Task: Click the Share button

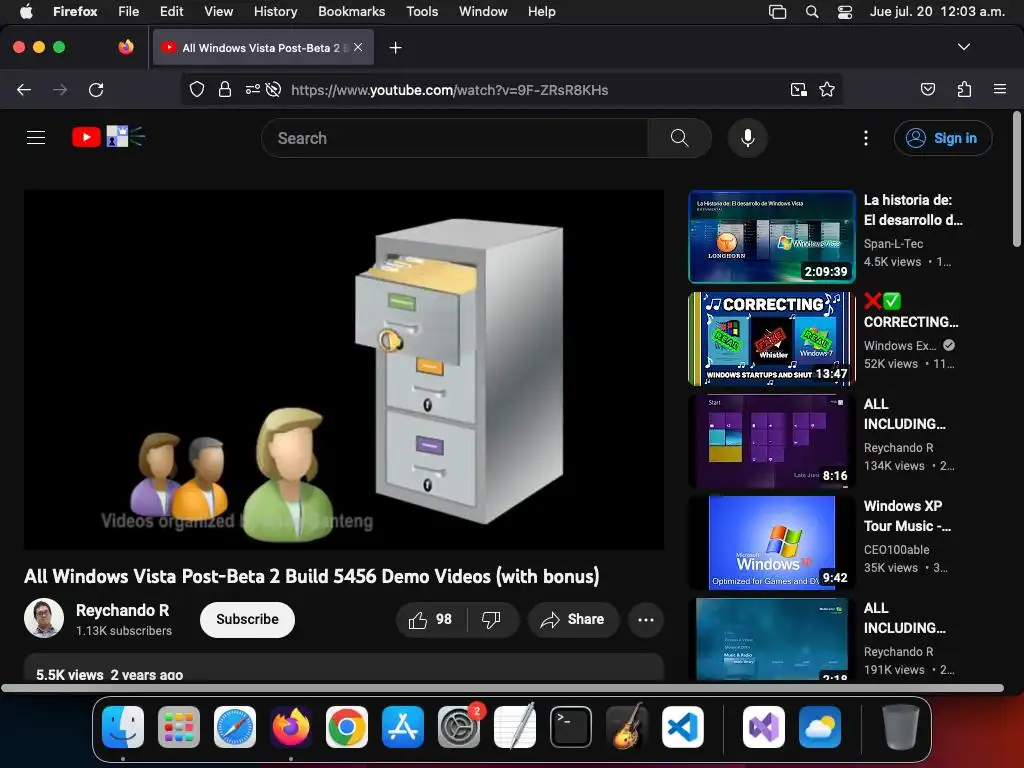Action: coord(573,619)
